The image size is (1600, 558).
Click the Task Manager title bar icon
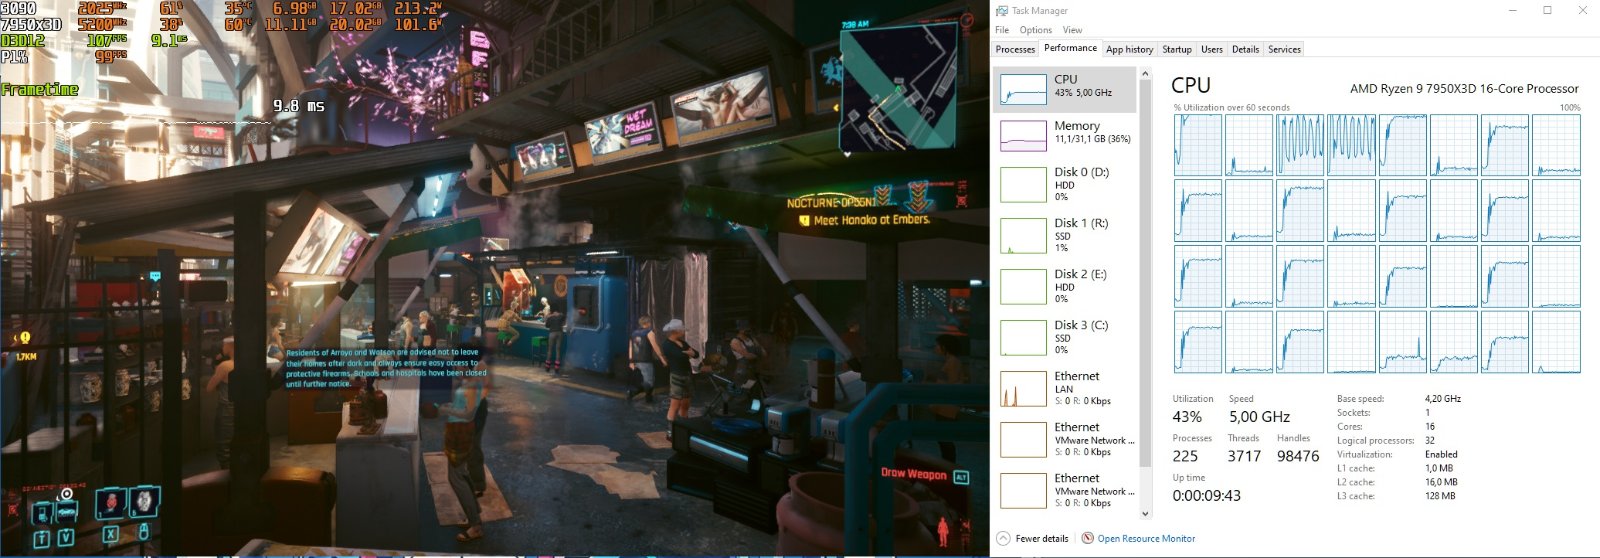click(1002, 11)
